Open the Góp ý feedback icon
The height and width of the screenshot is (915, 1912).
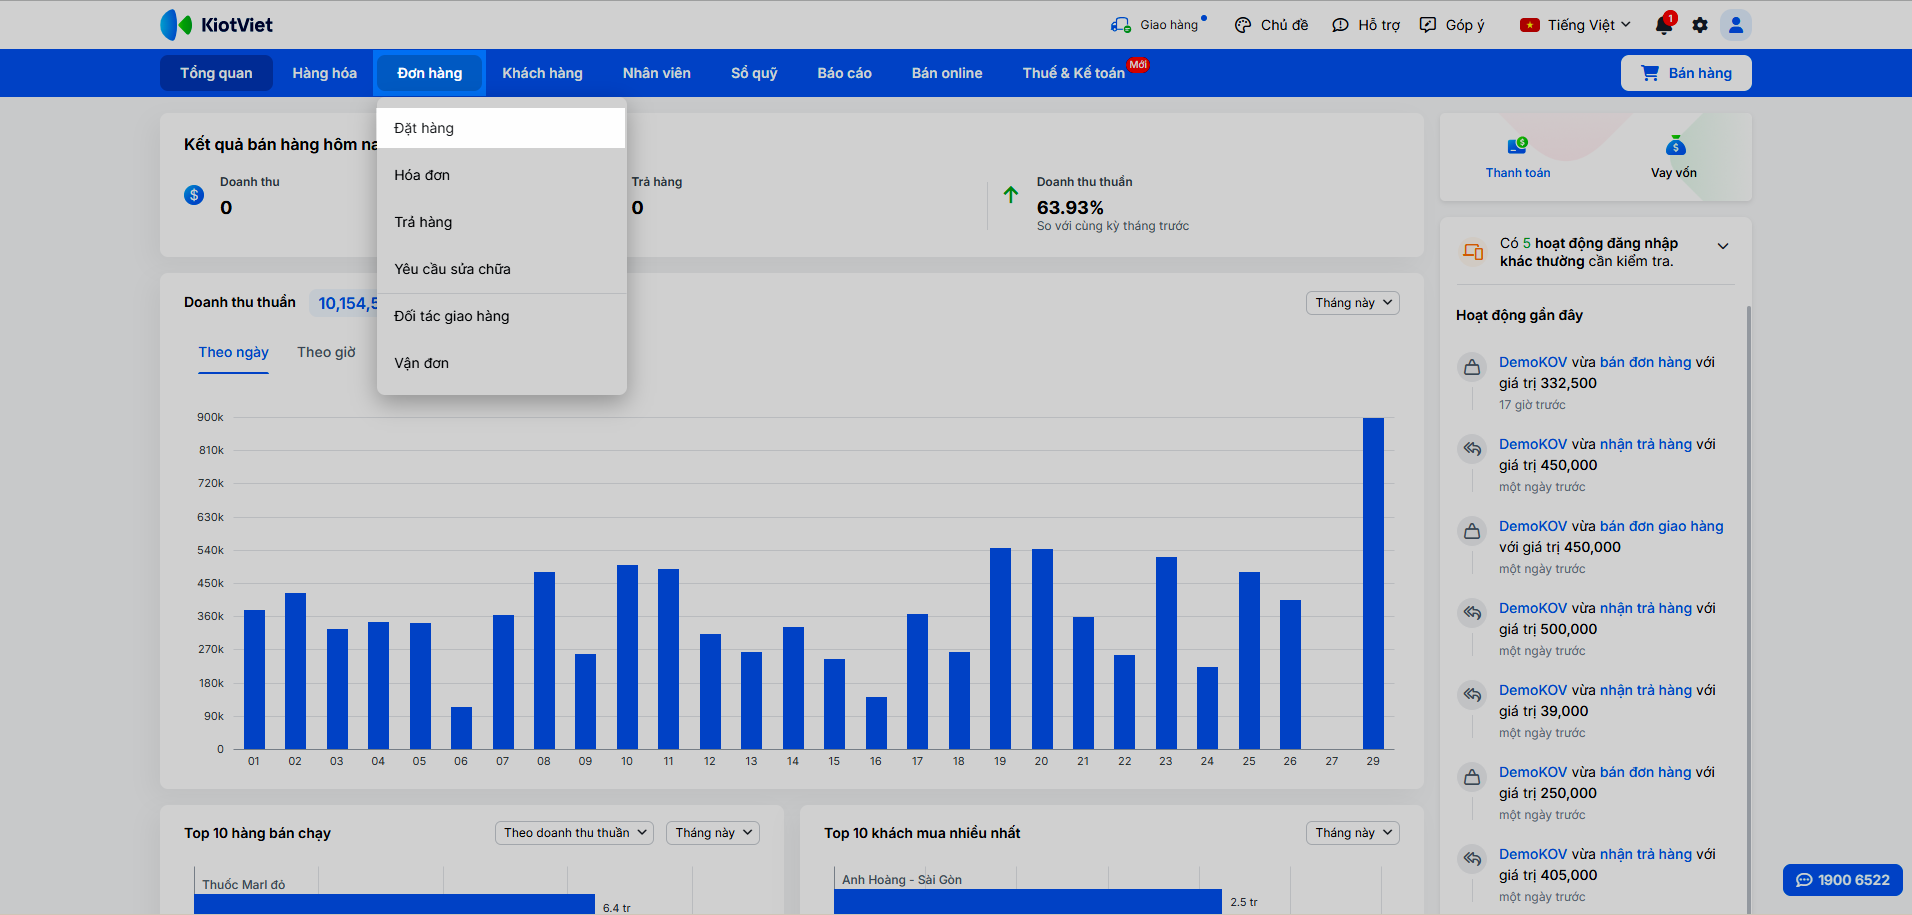(1428, 25)
